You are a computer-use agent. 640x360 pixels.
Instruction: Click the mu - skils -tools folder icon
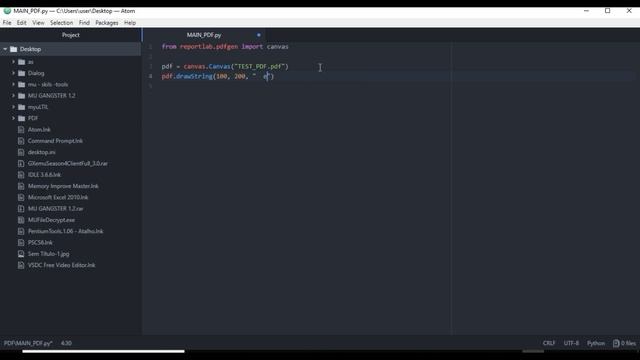pyautogui.click(x=22, y=84)
